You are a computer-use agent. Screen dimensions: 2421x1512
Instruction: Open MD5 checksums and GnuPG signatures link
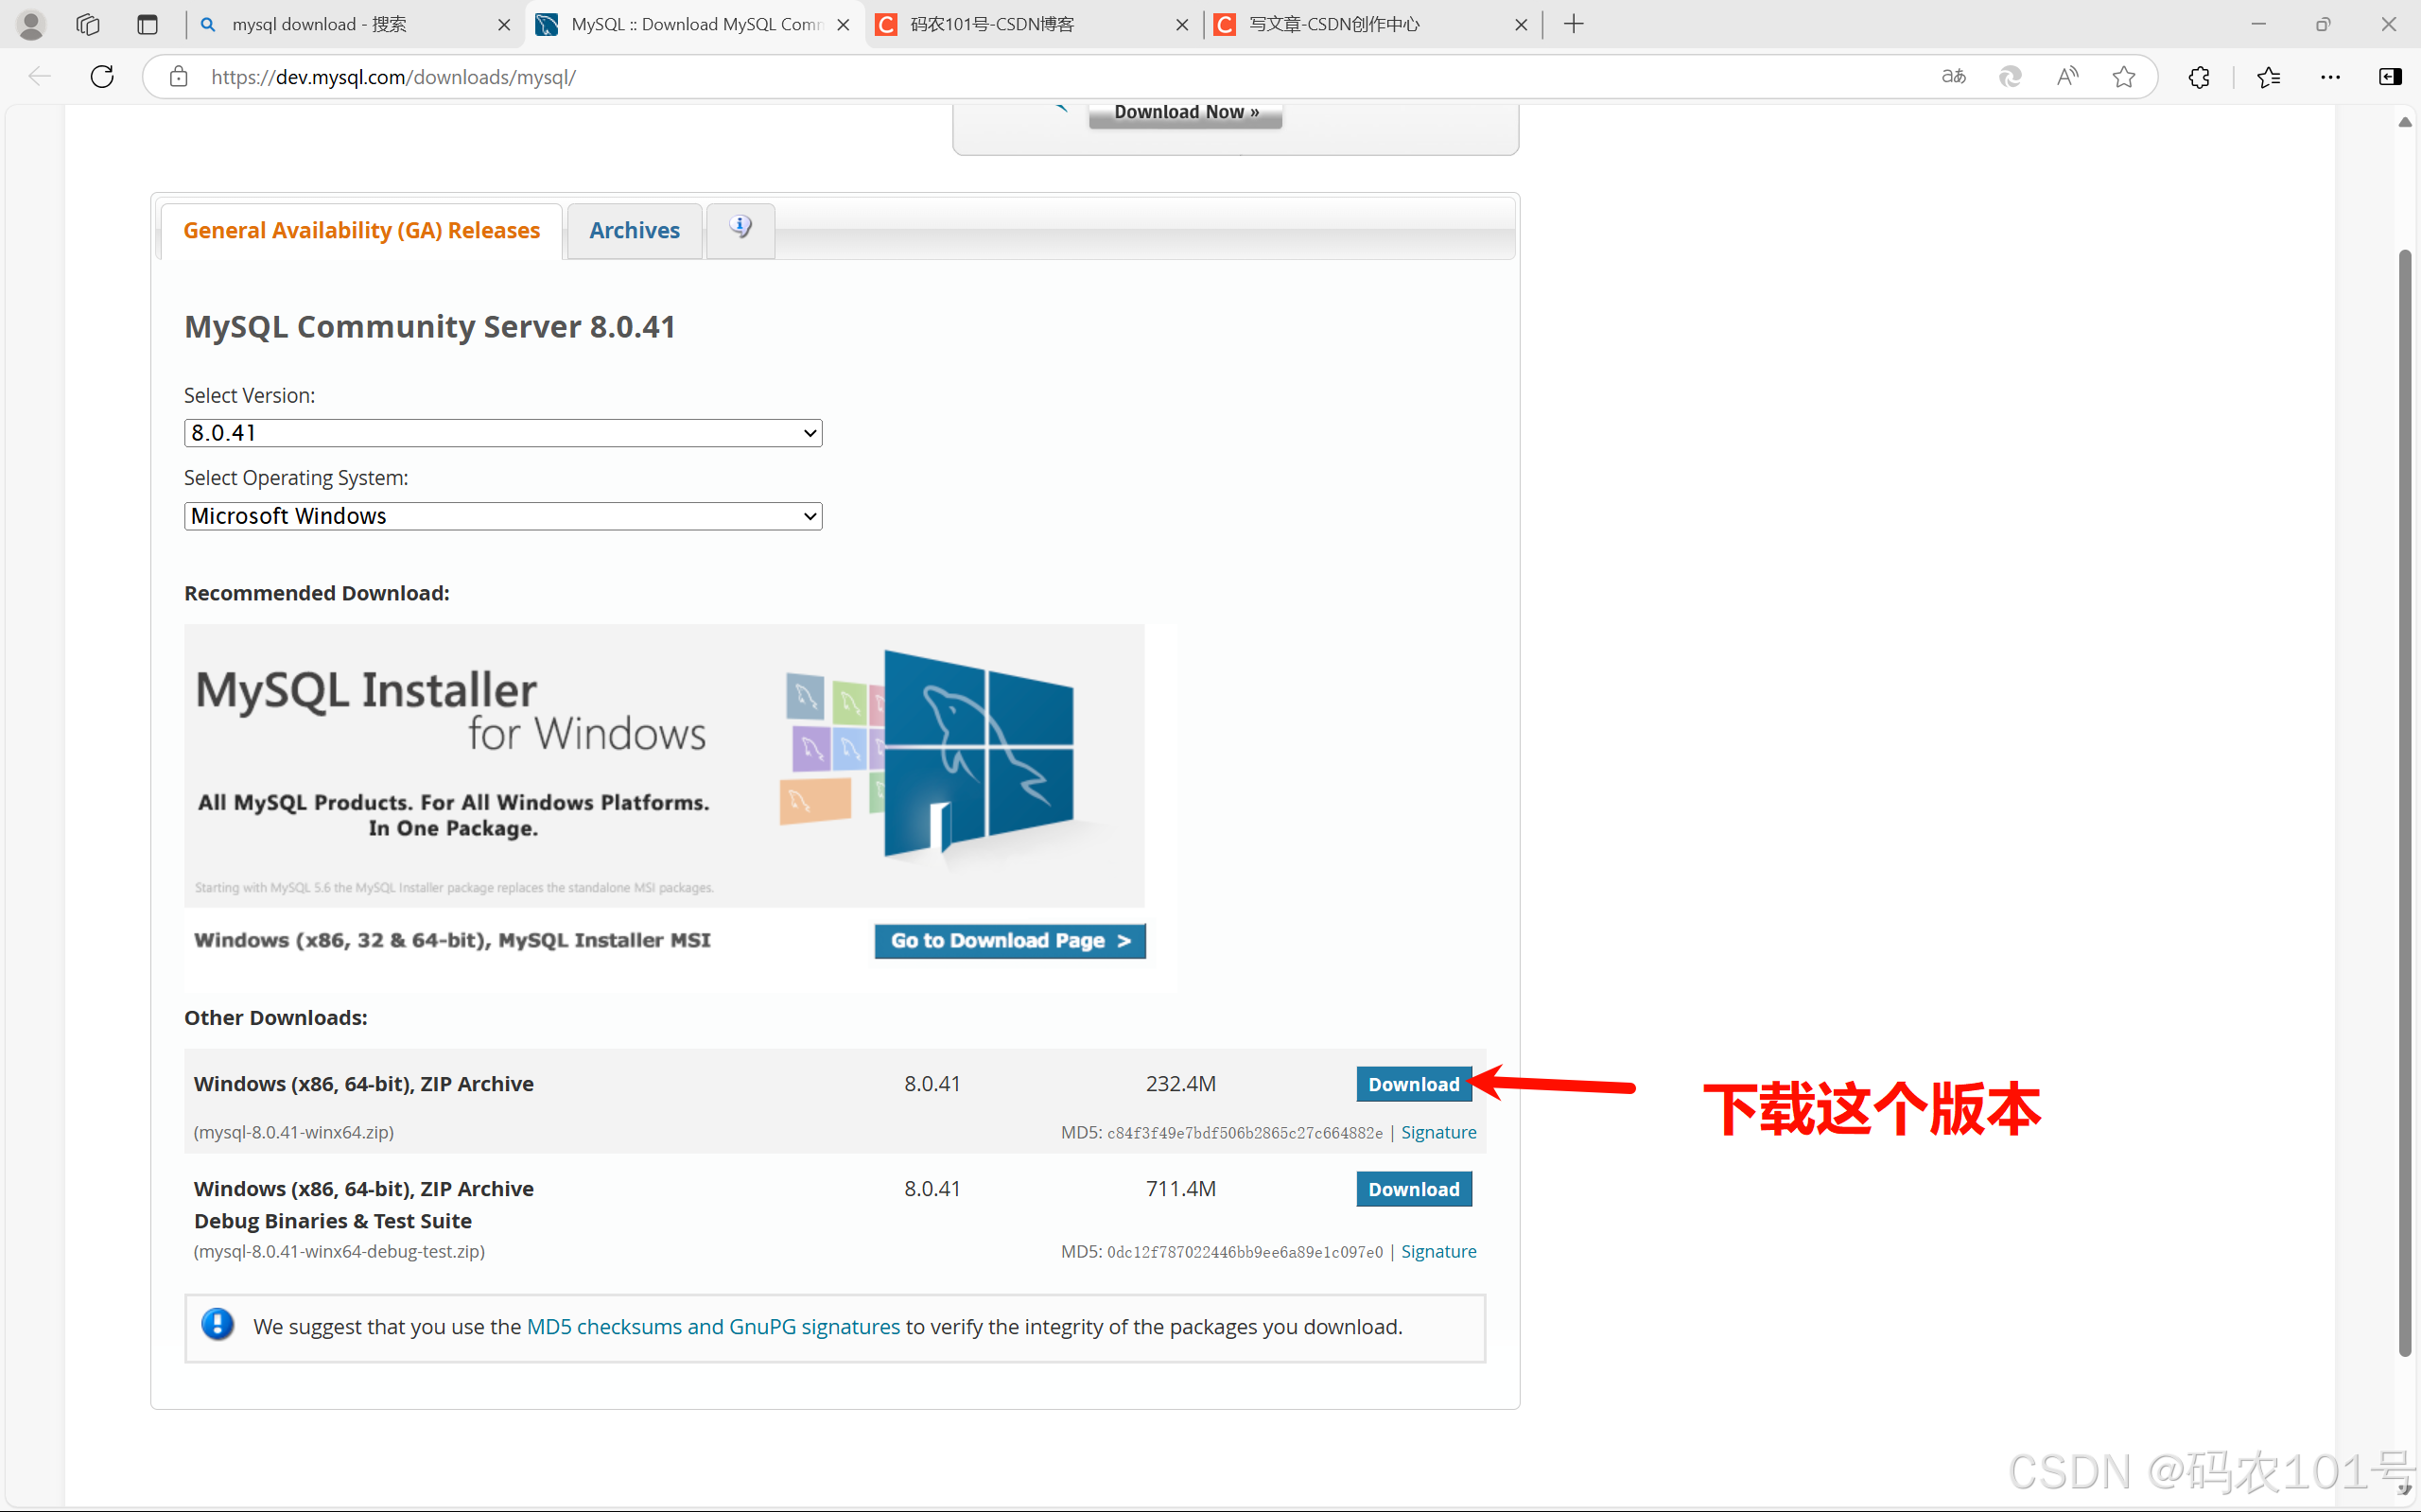pos(713,1327)
